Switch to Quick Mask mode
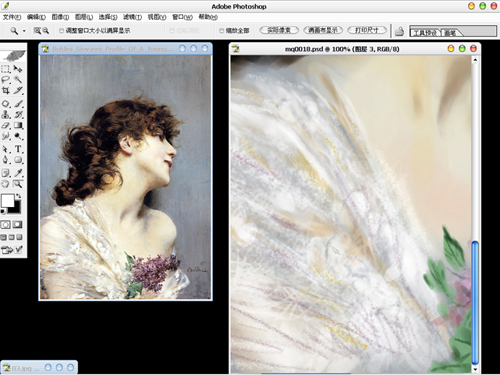This screenshot has height=375, width=500. point(18,225)
